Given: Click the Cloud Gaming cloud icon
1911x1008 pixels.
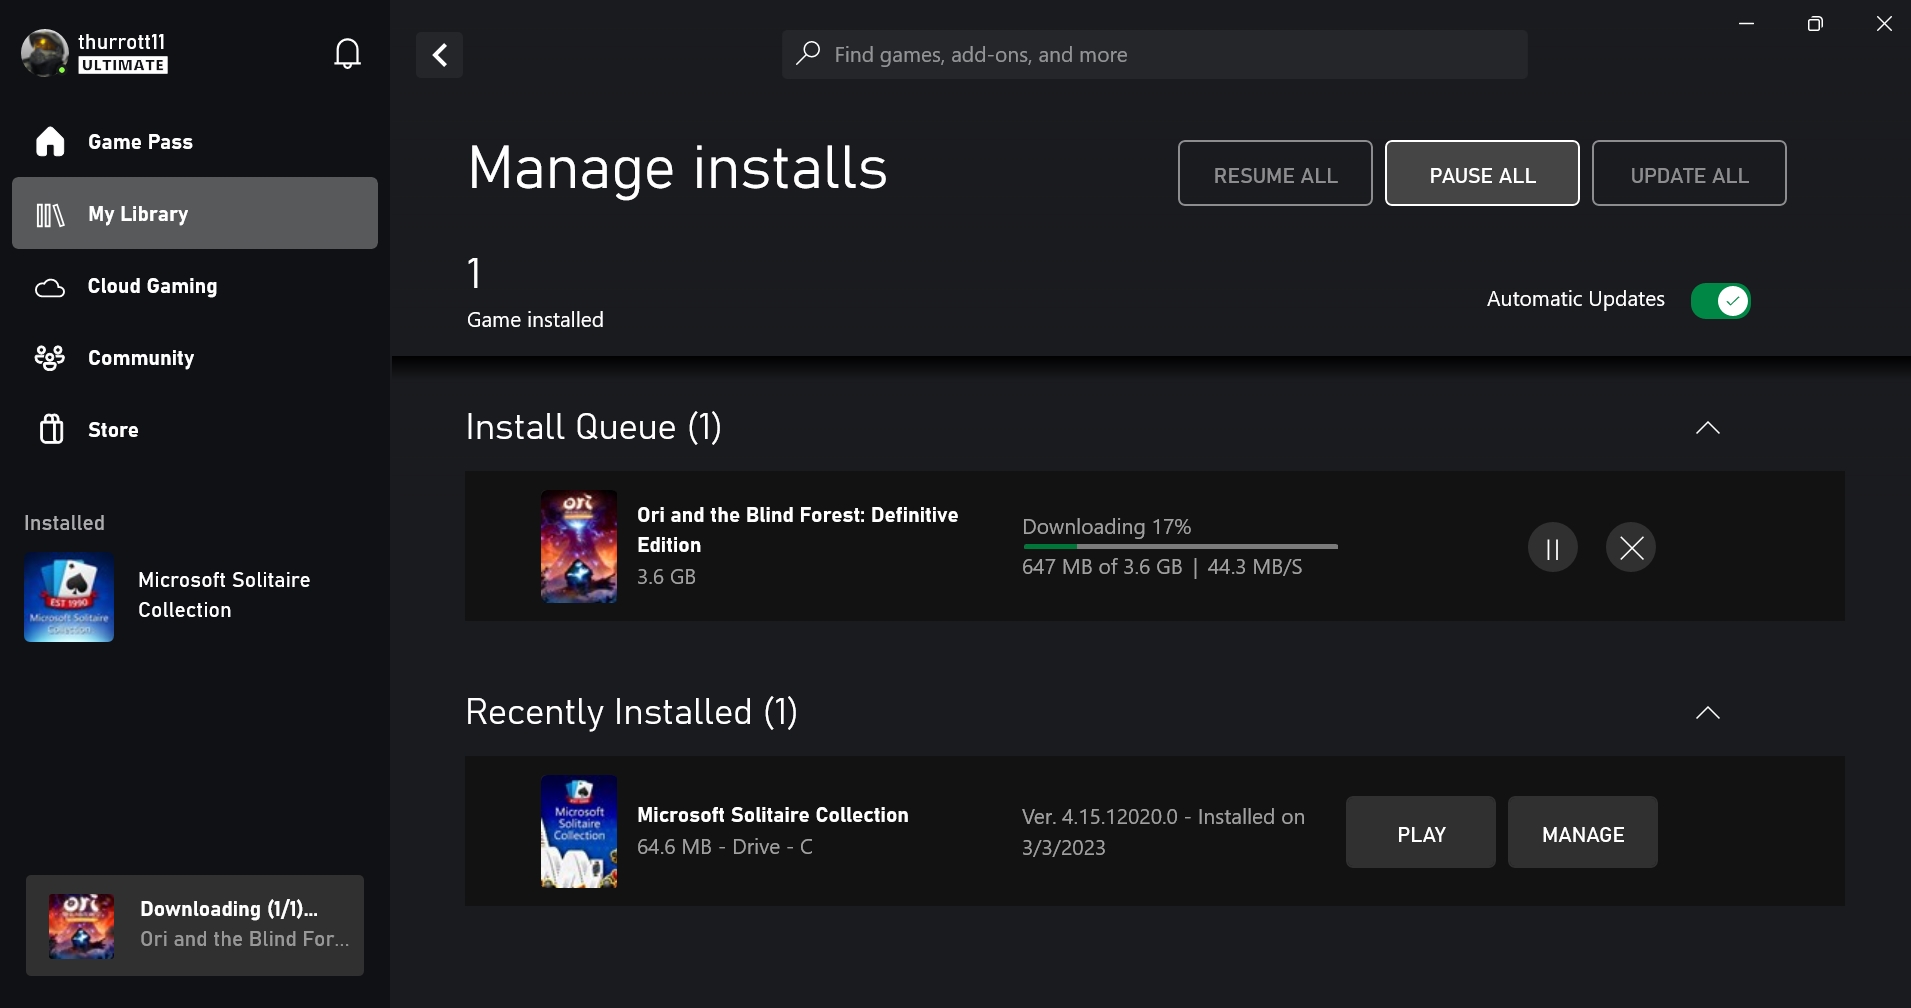Looking at the screenshot, I should 50,287.
